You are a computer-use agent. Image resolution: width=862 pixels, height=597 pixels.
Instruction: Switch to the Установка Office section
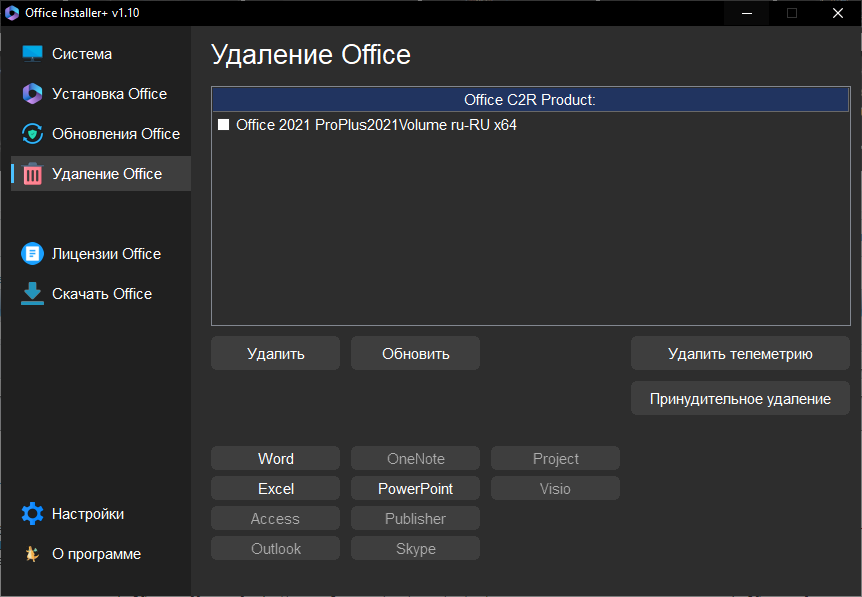click(x=109, y=94)
